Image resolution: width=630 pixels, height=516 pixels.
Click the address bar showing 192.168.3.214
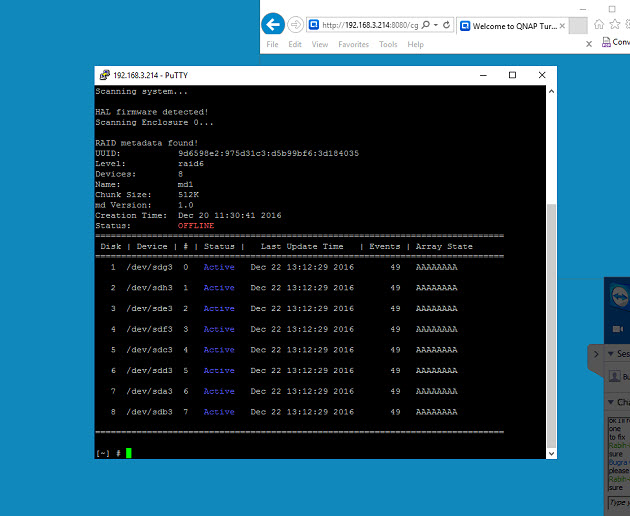pyautogui.click(x=370, y=24)
